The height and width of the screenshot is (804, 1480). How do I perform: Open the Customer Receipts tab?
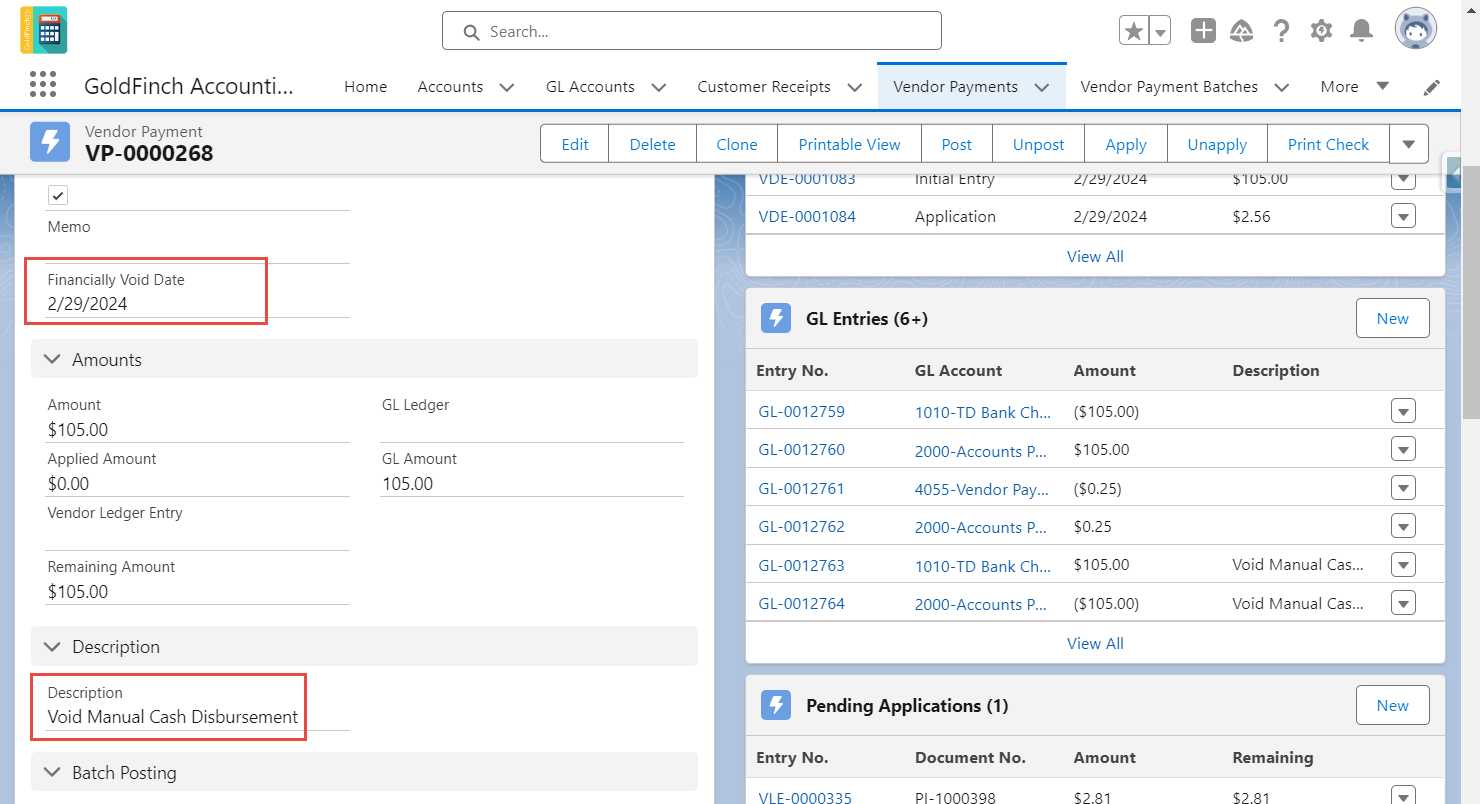coord(764,86)
